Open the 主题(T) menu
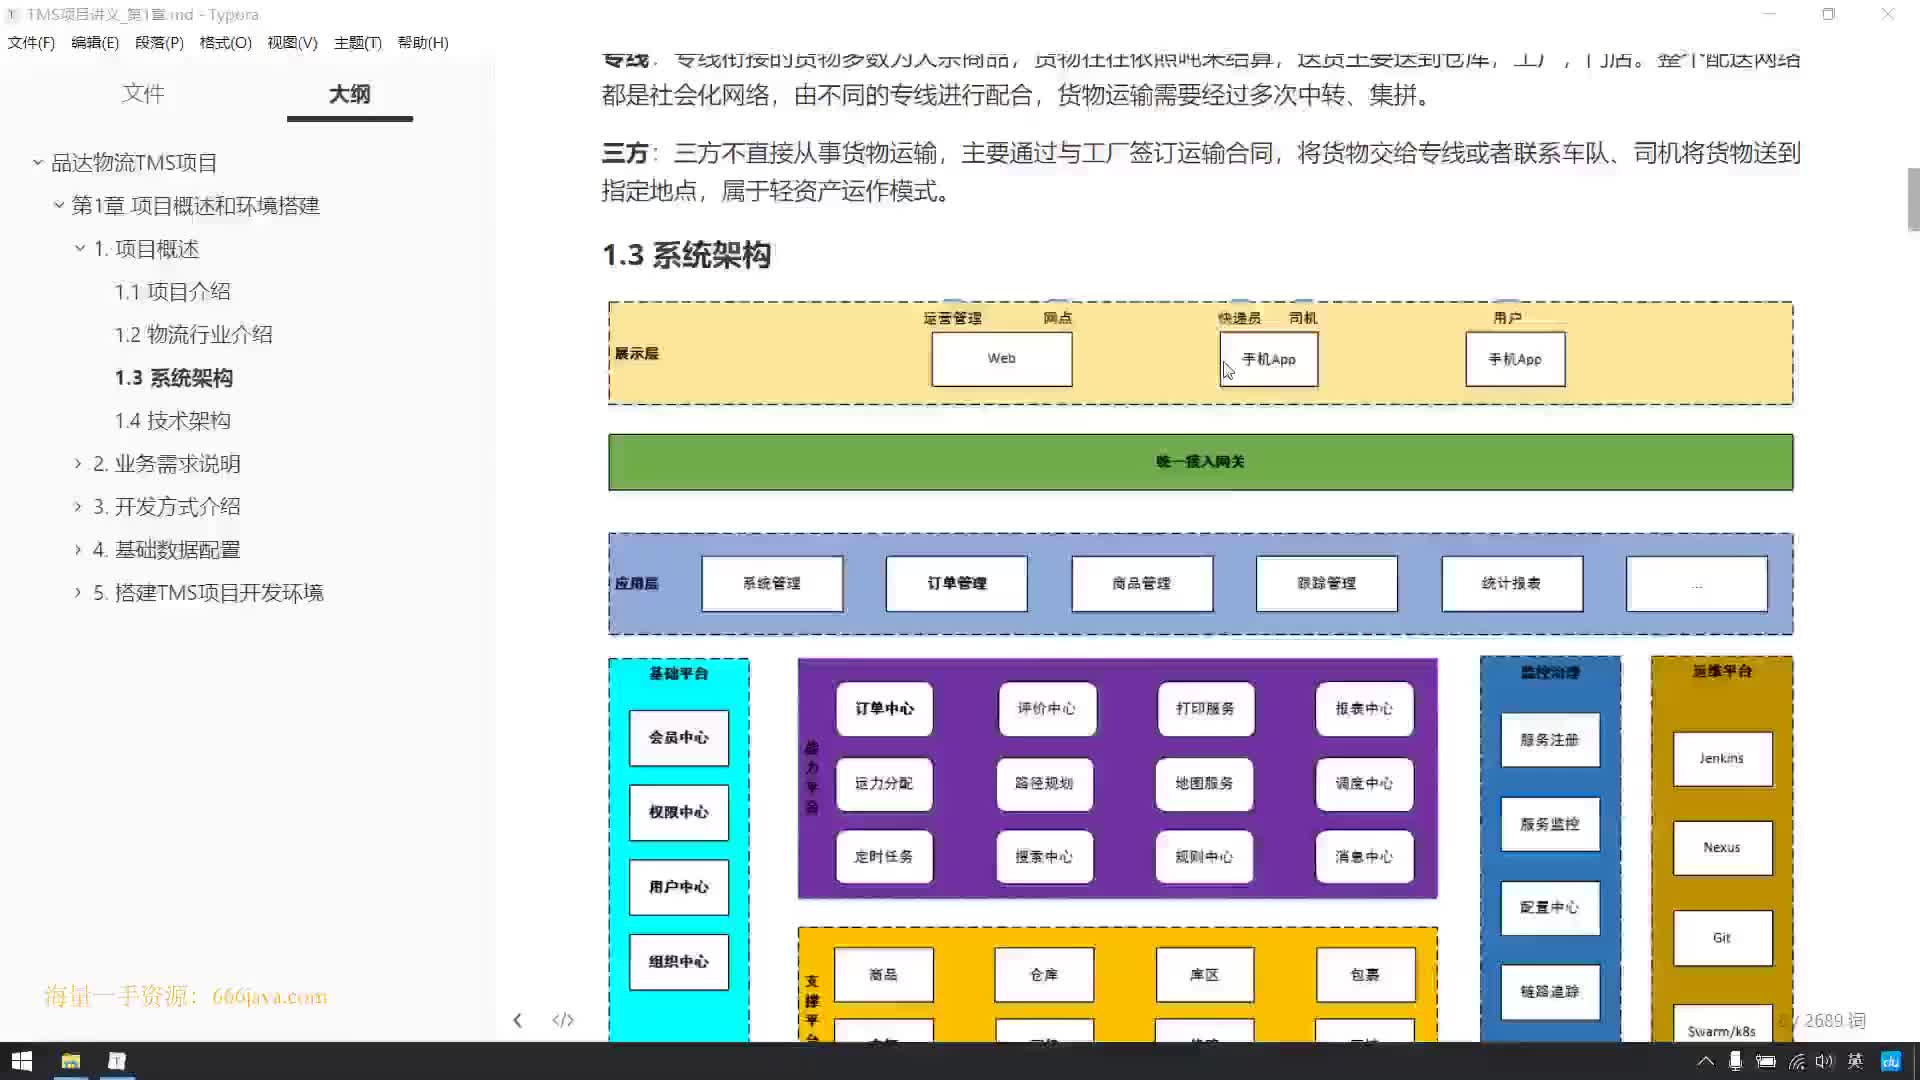The height and width of the screenshot is (1080, 1920). 357,43
